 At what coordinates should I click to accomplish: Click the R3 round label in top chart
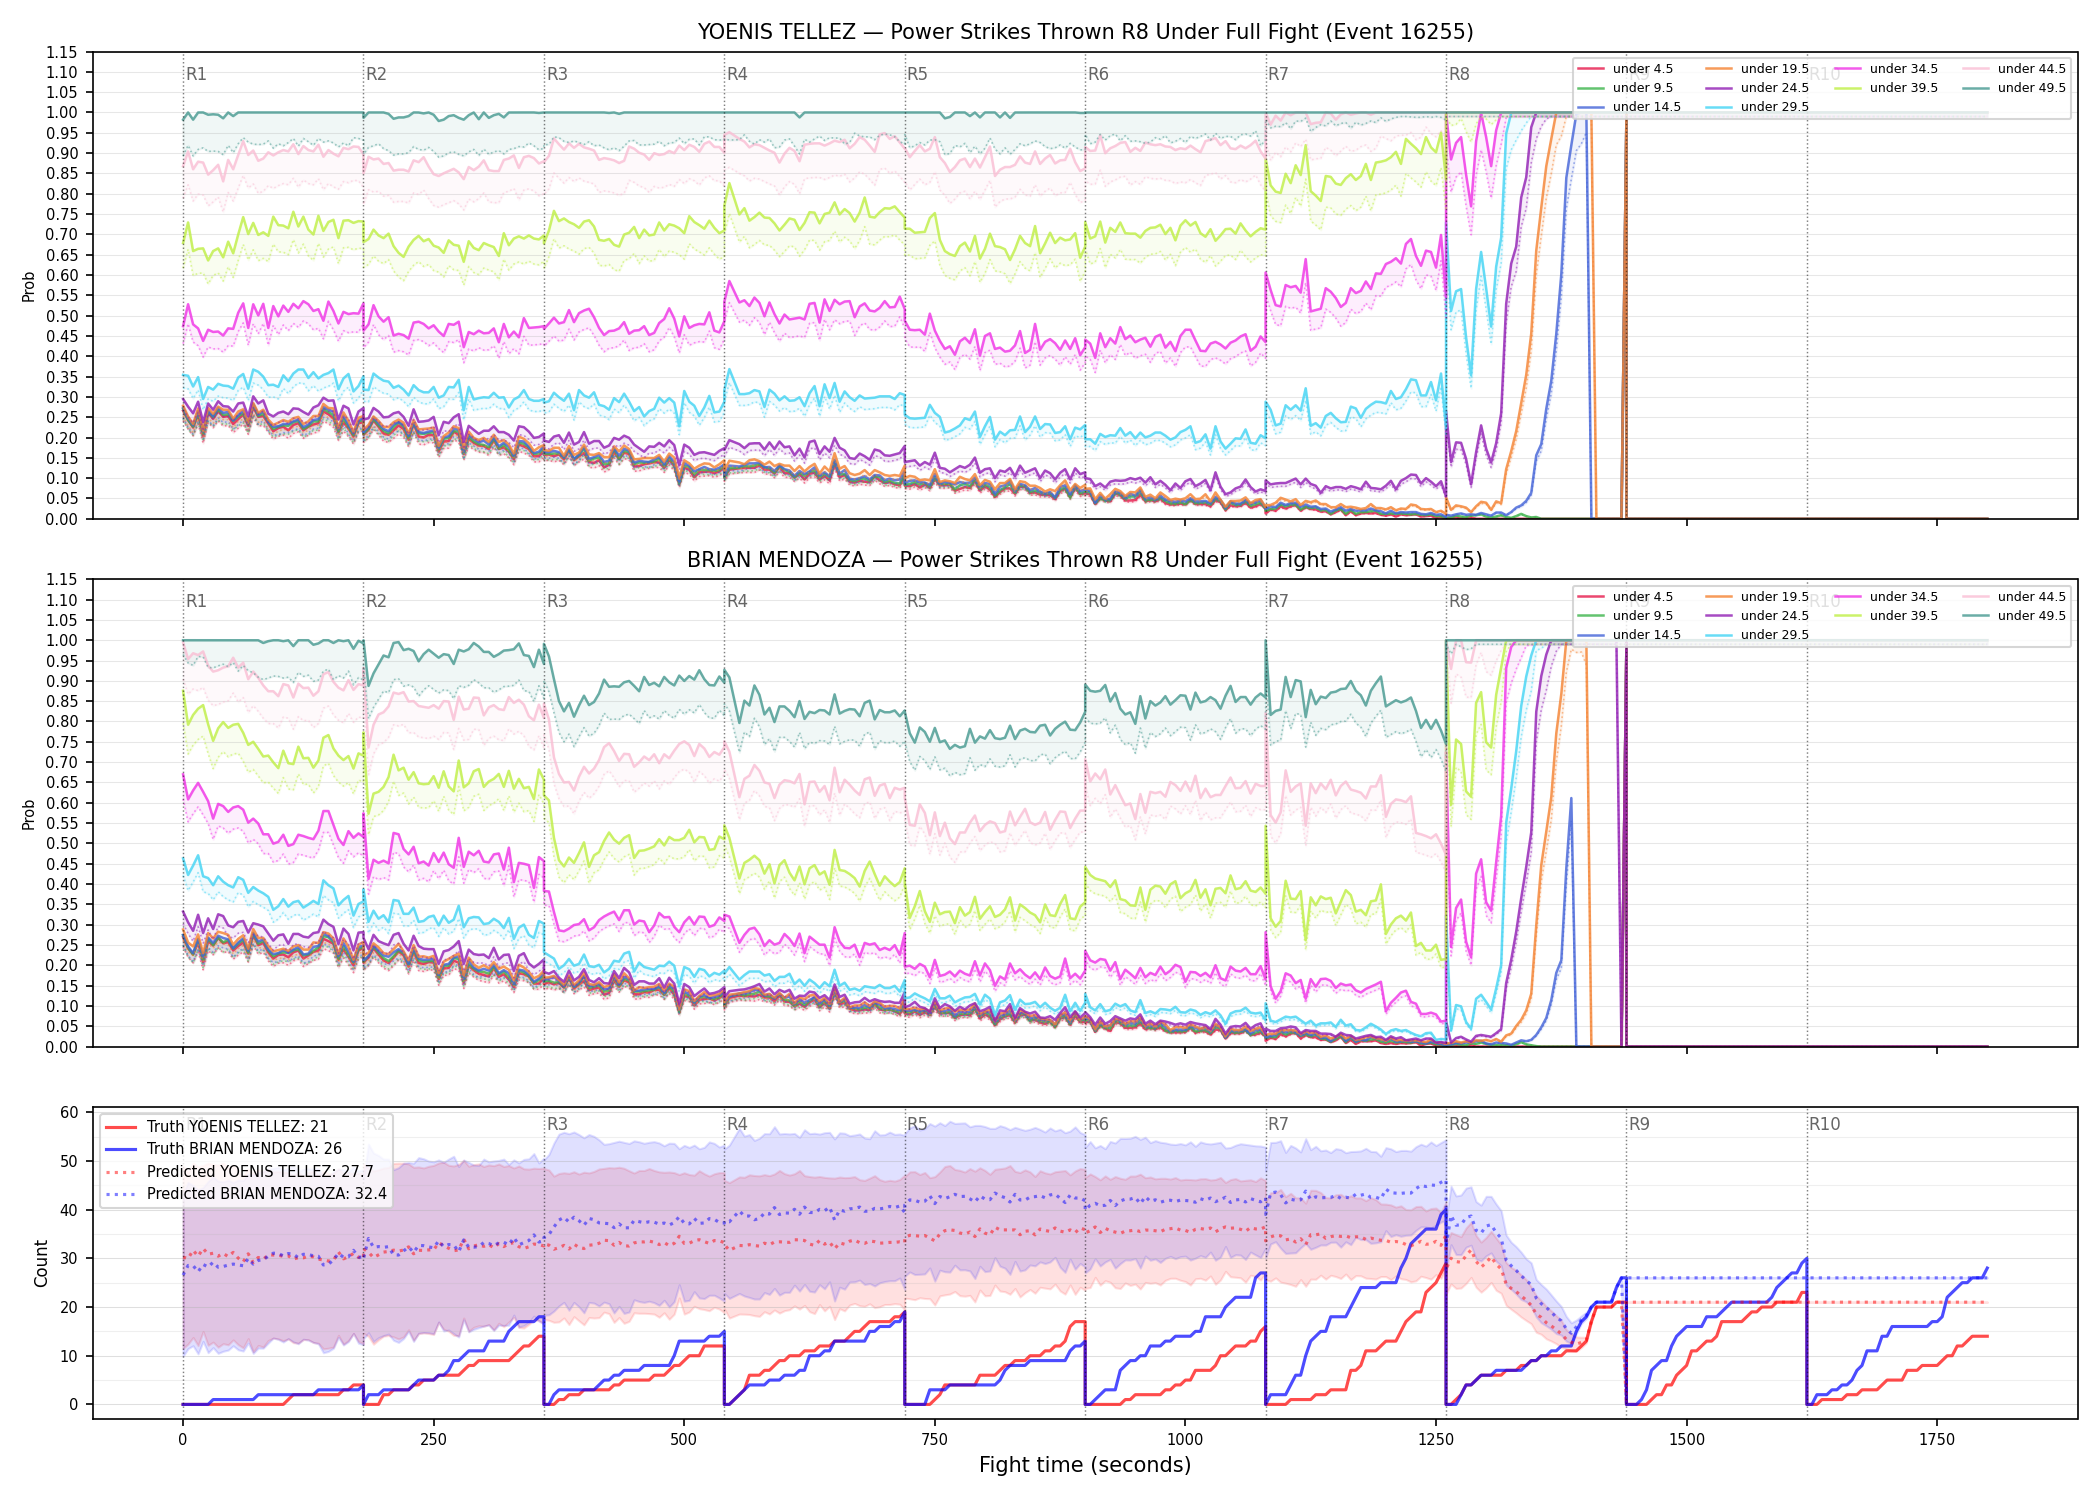coord(557,74)
